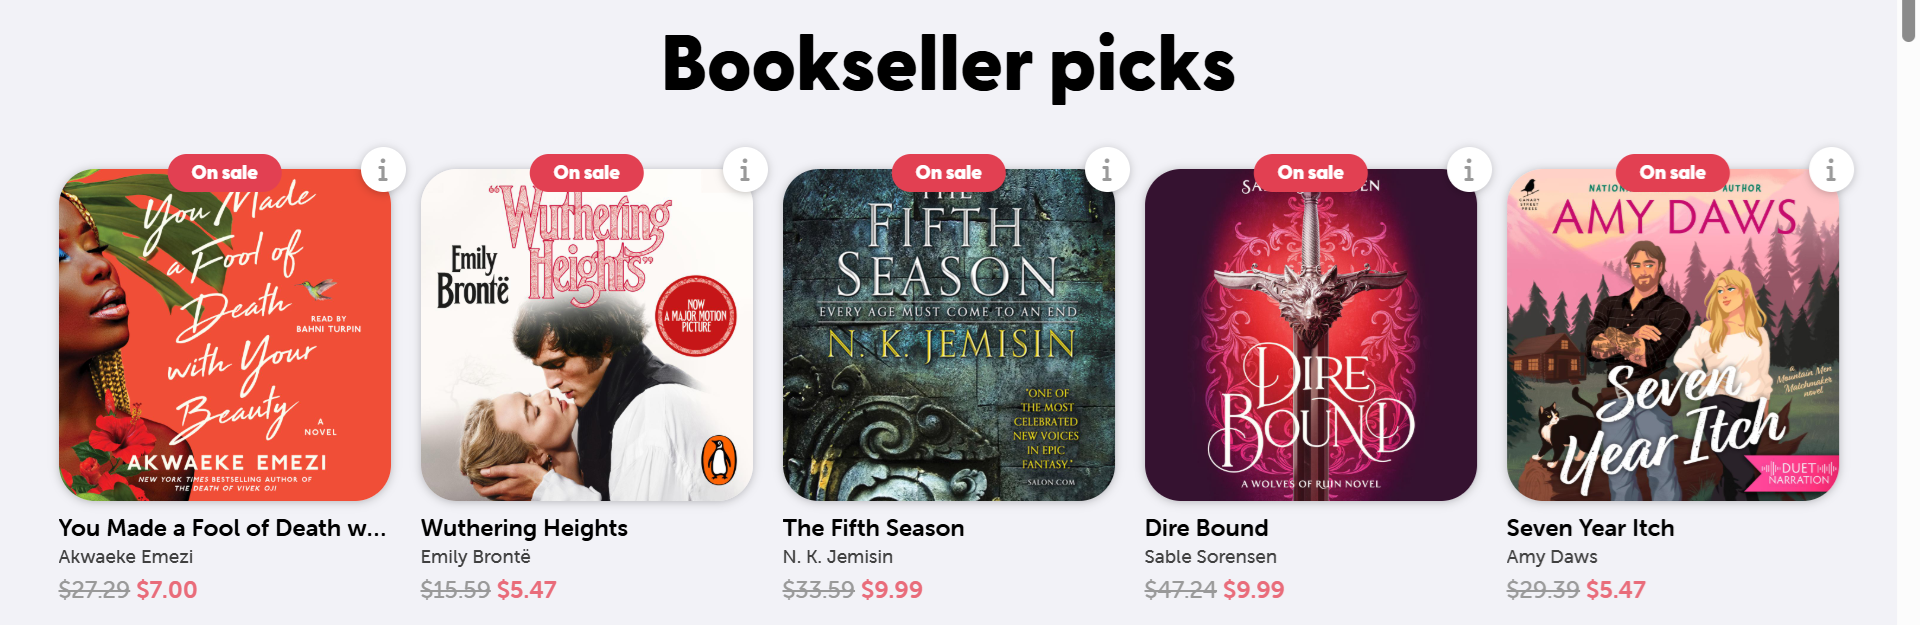View author Akwaeke Emezi

pos(126,557)
